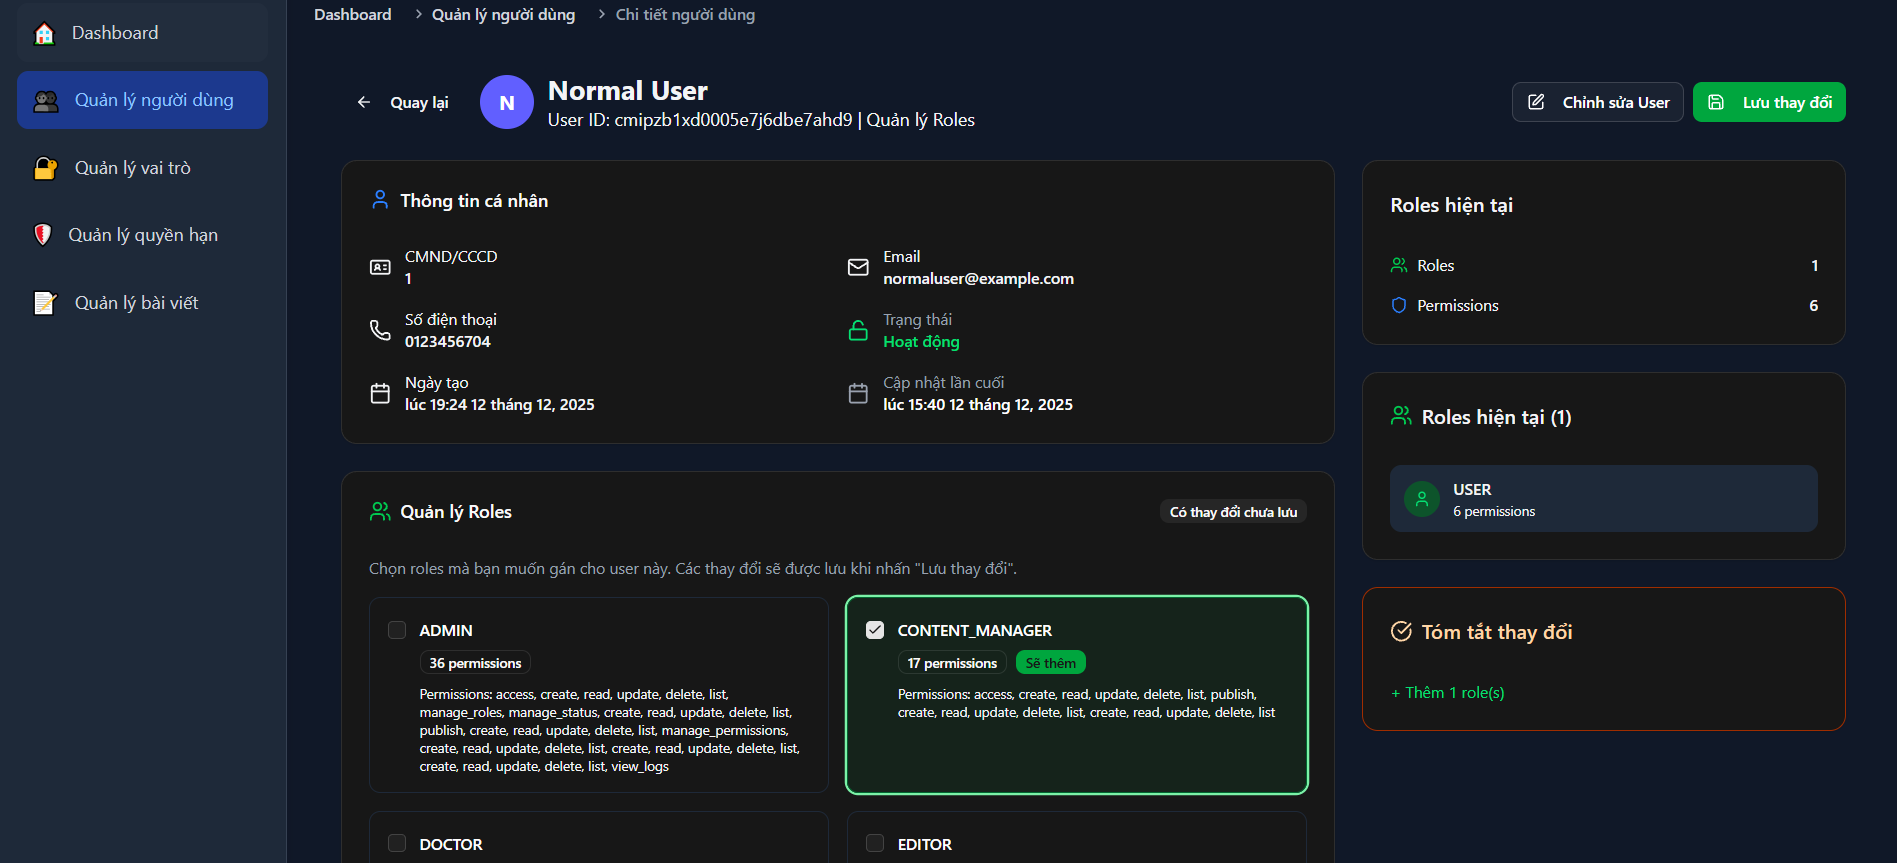1897x863 pixels.
Task: Click the shield icon for Quản lý quyền hạn
Action: coord(42,235)
